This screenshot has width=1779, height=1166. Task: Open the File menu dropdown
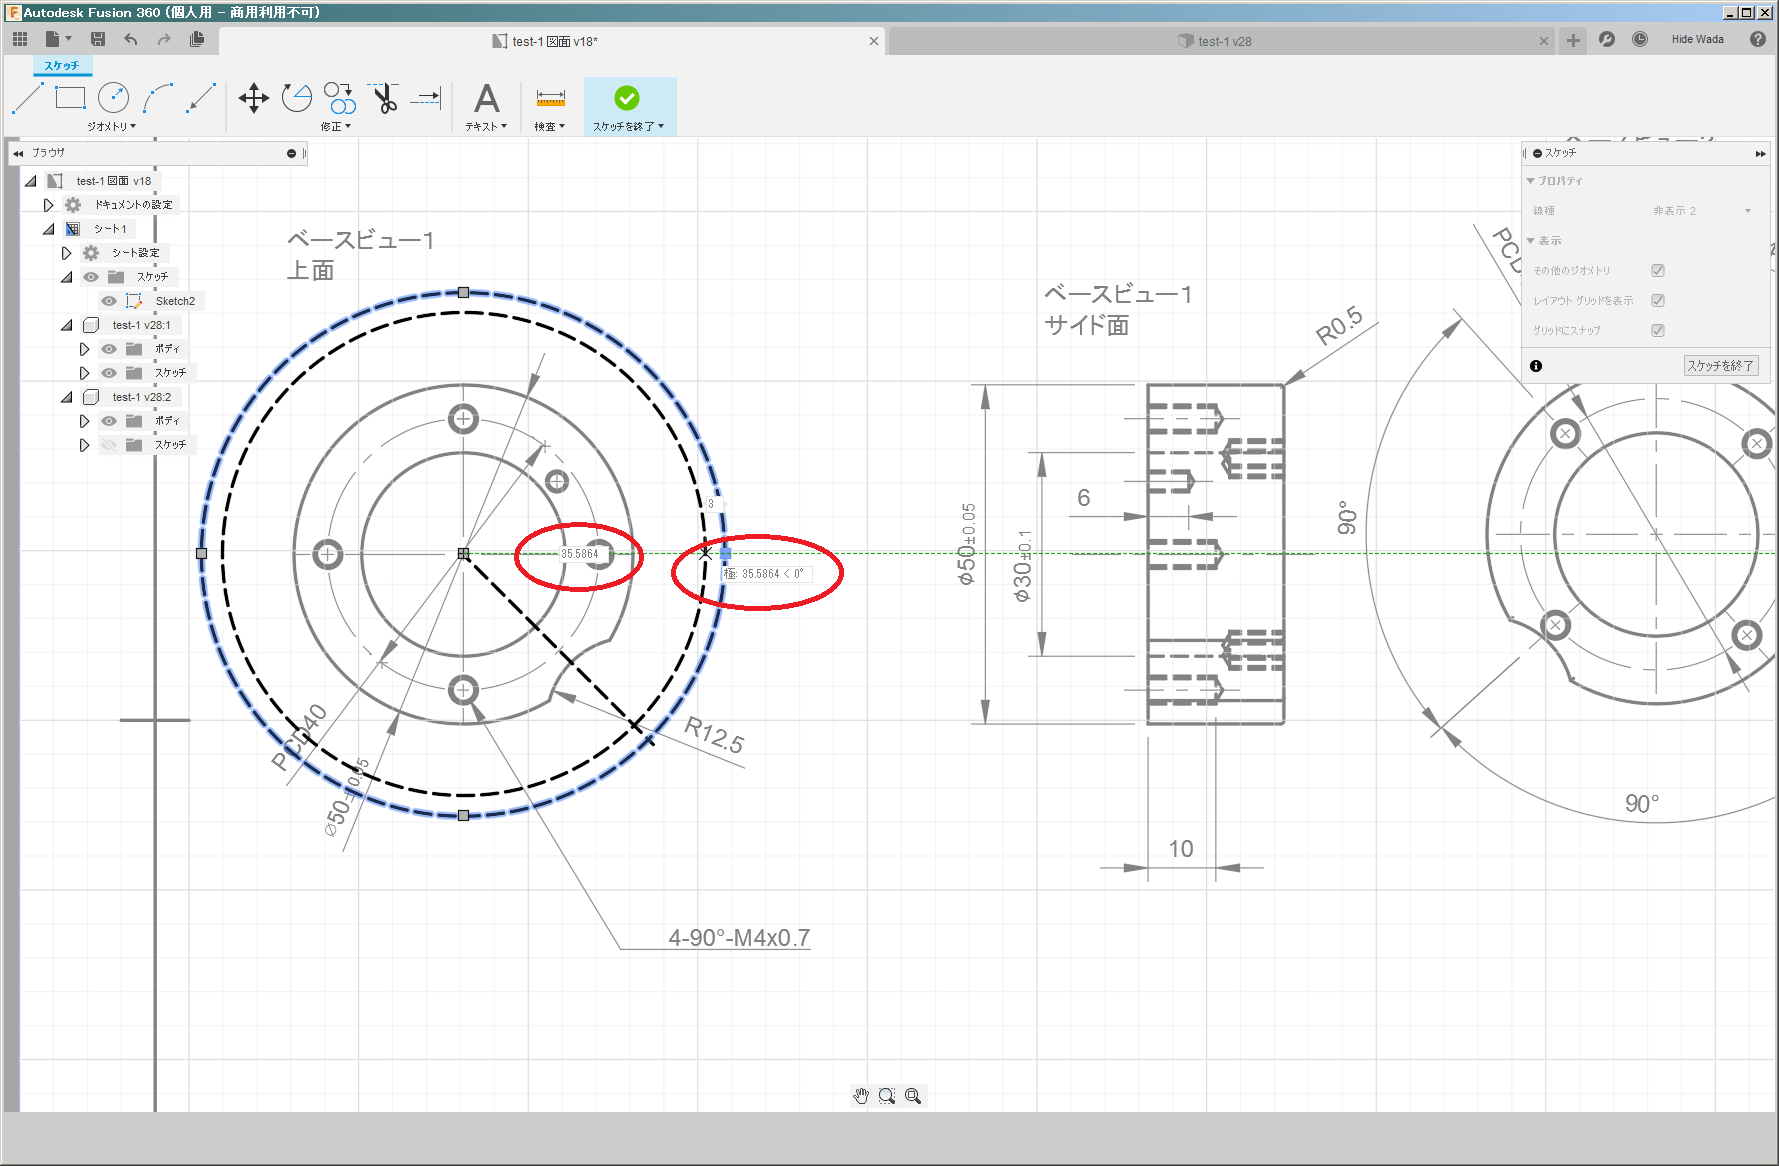tap(58, 39)
